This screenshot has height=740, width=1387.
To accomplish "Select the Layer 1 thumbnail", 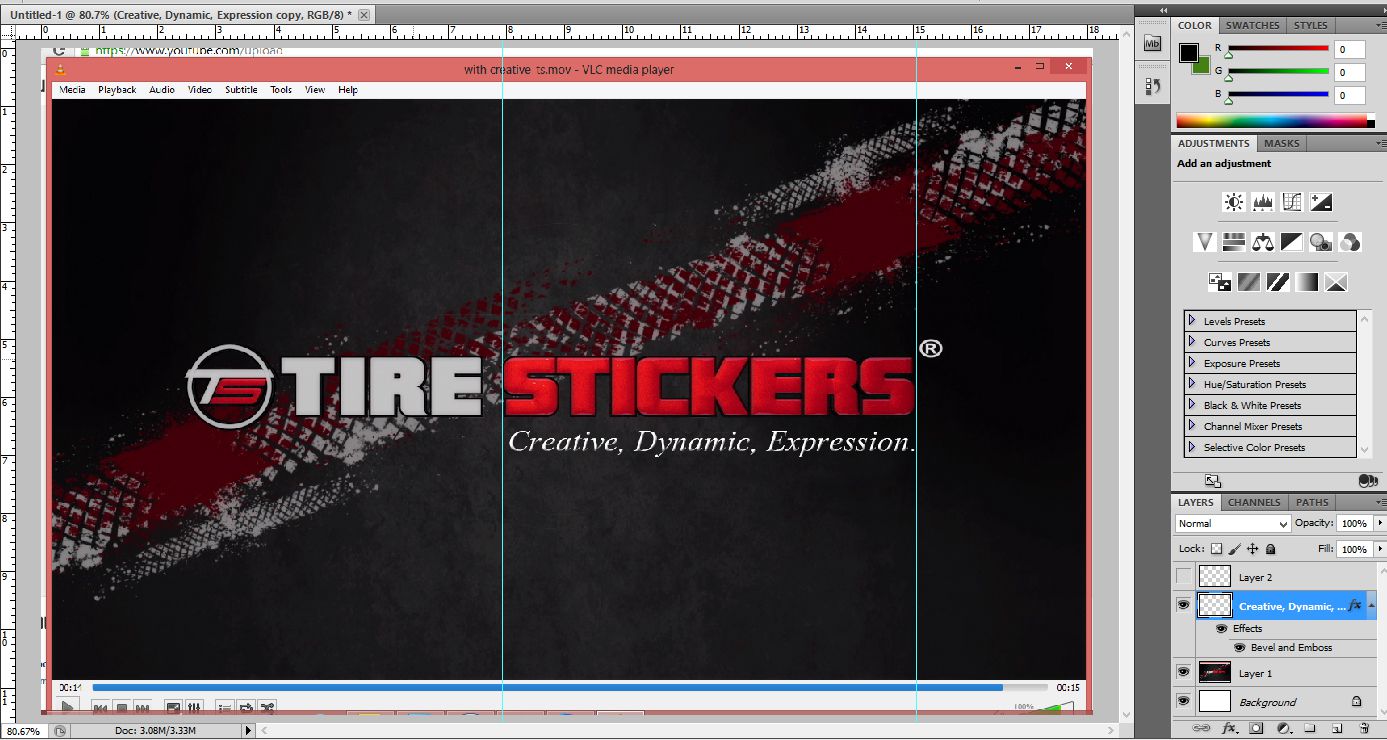I will coord(1215,672).
